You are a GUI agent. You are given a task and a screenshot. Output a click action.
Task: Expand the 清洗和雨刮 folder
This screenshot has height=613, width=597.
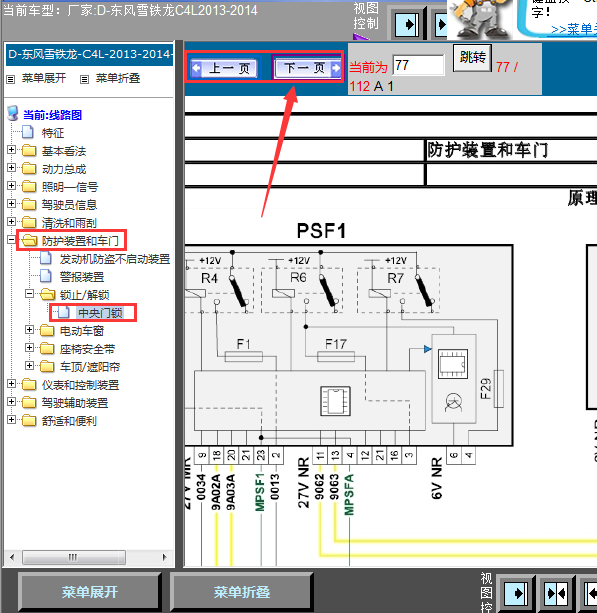click(x=11, y=221)
